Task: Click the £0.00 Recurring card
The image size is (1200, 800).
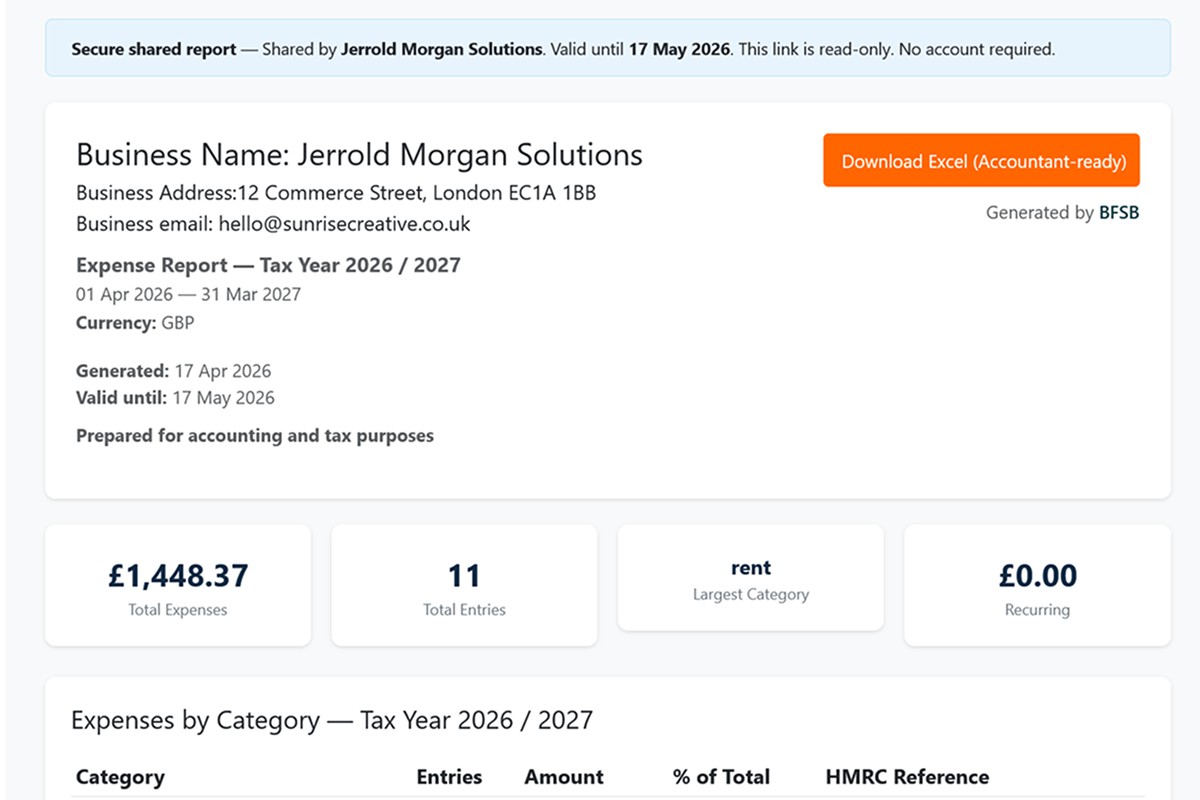Action: click(1037, 585)
